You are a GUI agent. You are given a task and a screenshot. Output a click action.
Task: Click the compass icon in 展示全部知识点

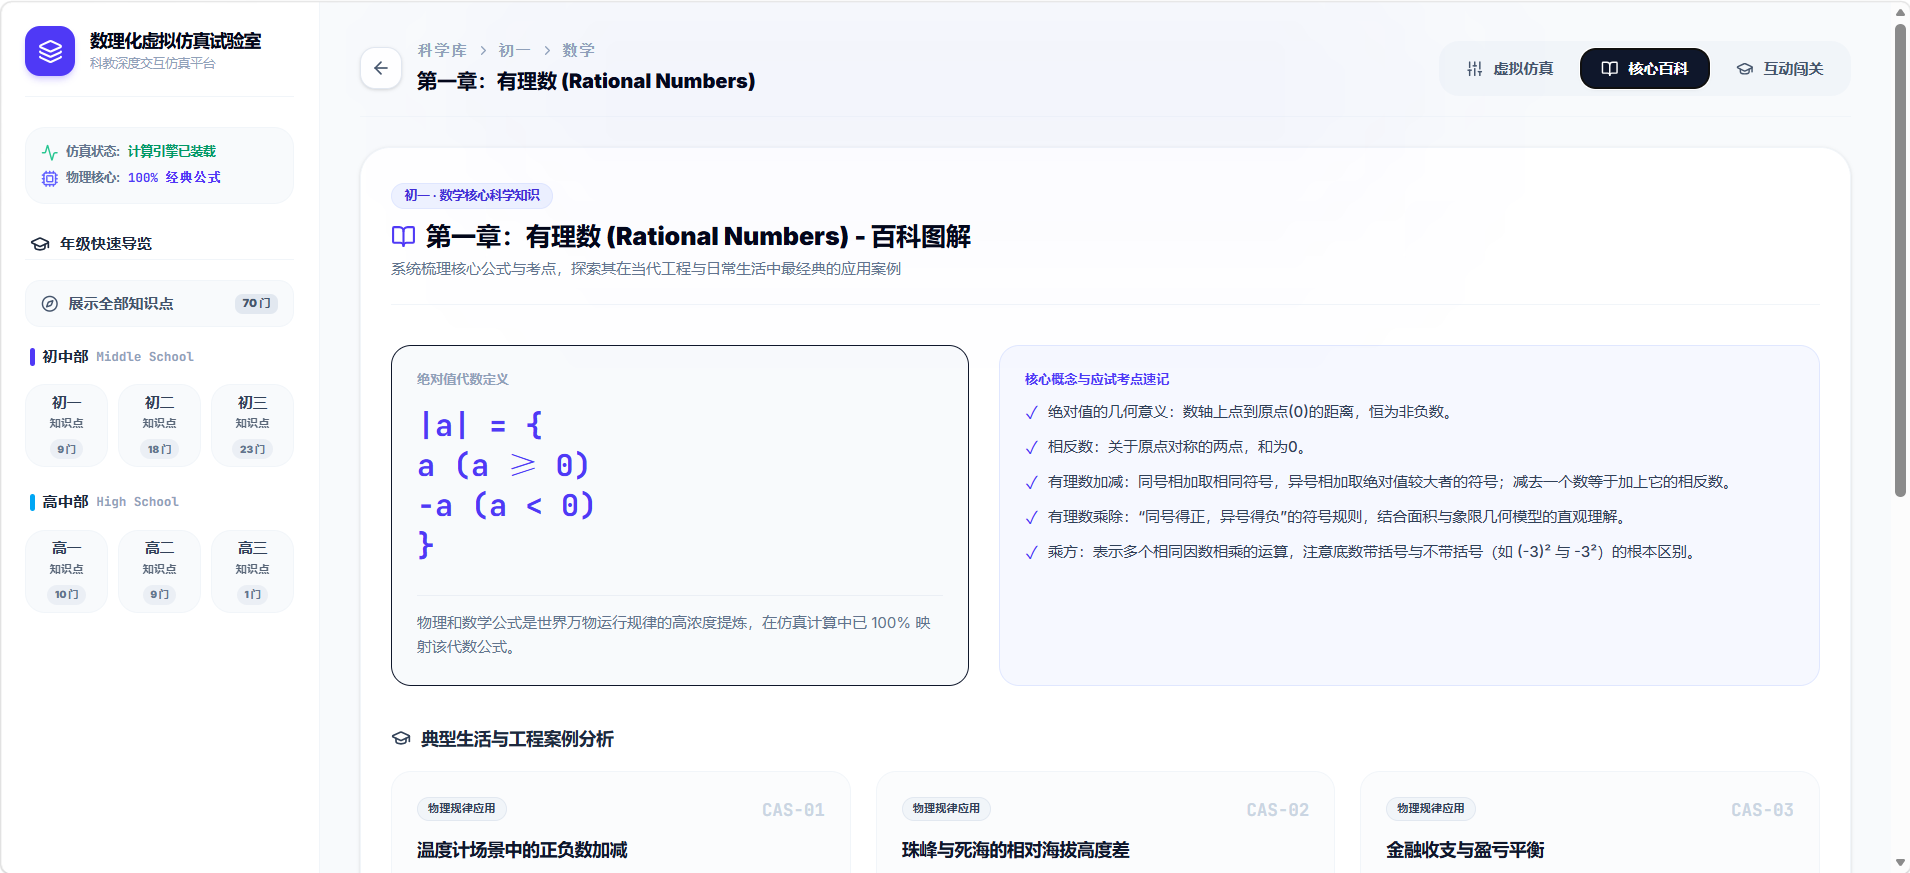point(49,304)
